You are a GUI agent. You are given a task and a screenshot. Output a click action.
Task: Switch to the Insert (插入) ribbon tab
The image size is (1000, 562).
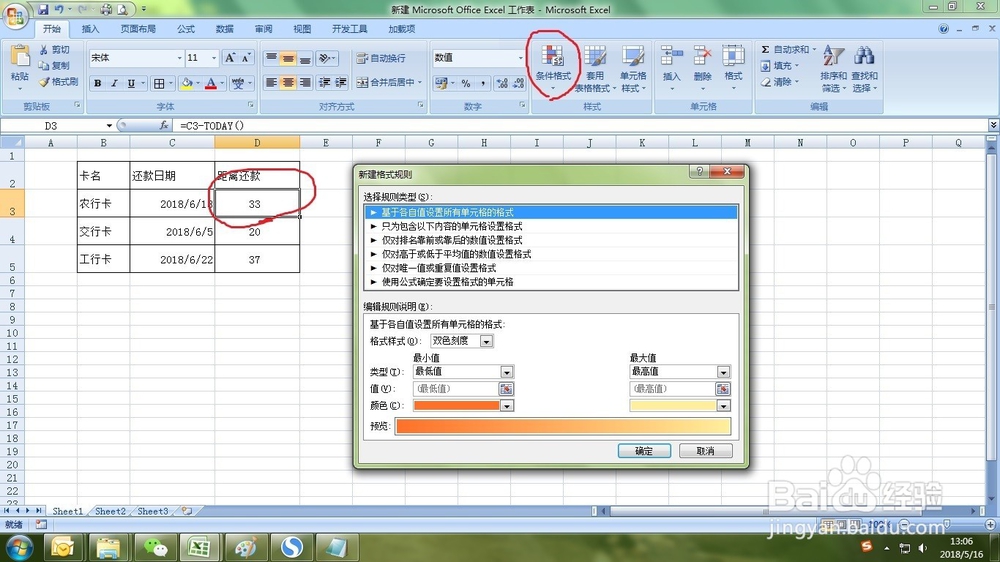(x=91, y=29)
